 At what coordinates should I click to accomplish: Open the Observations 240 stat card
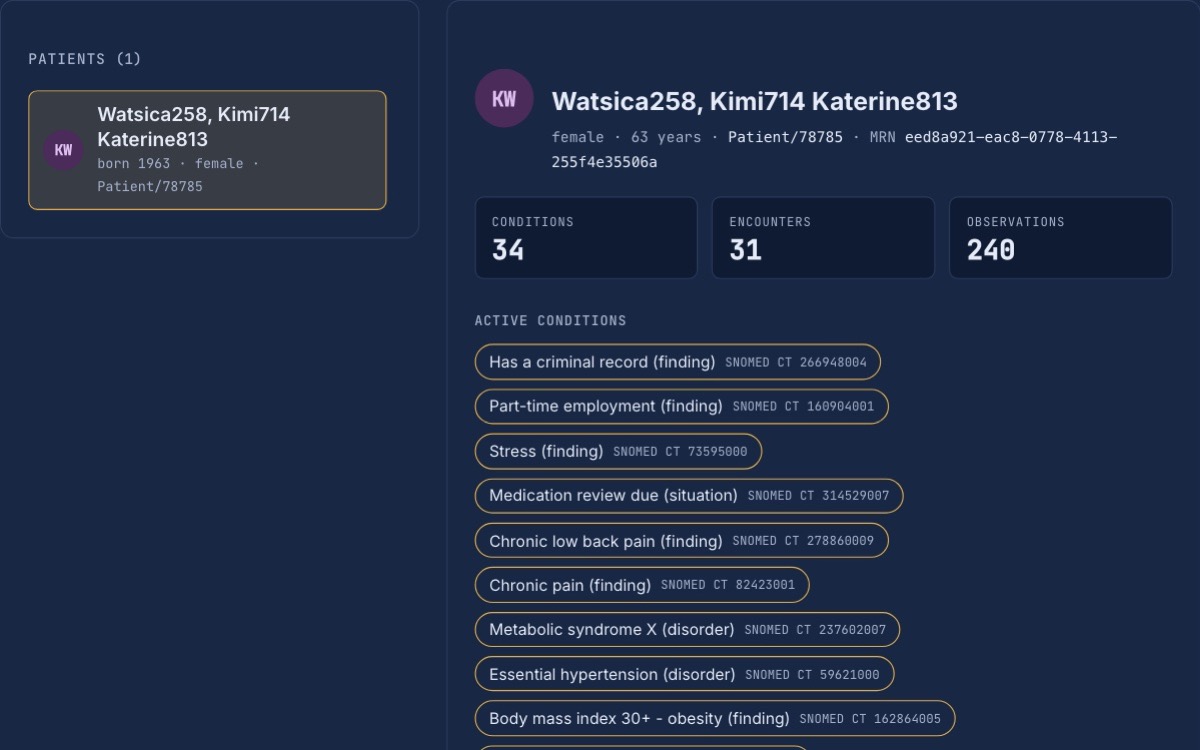point(1060,238)
